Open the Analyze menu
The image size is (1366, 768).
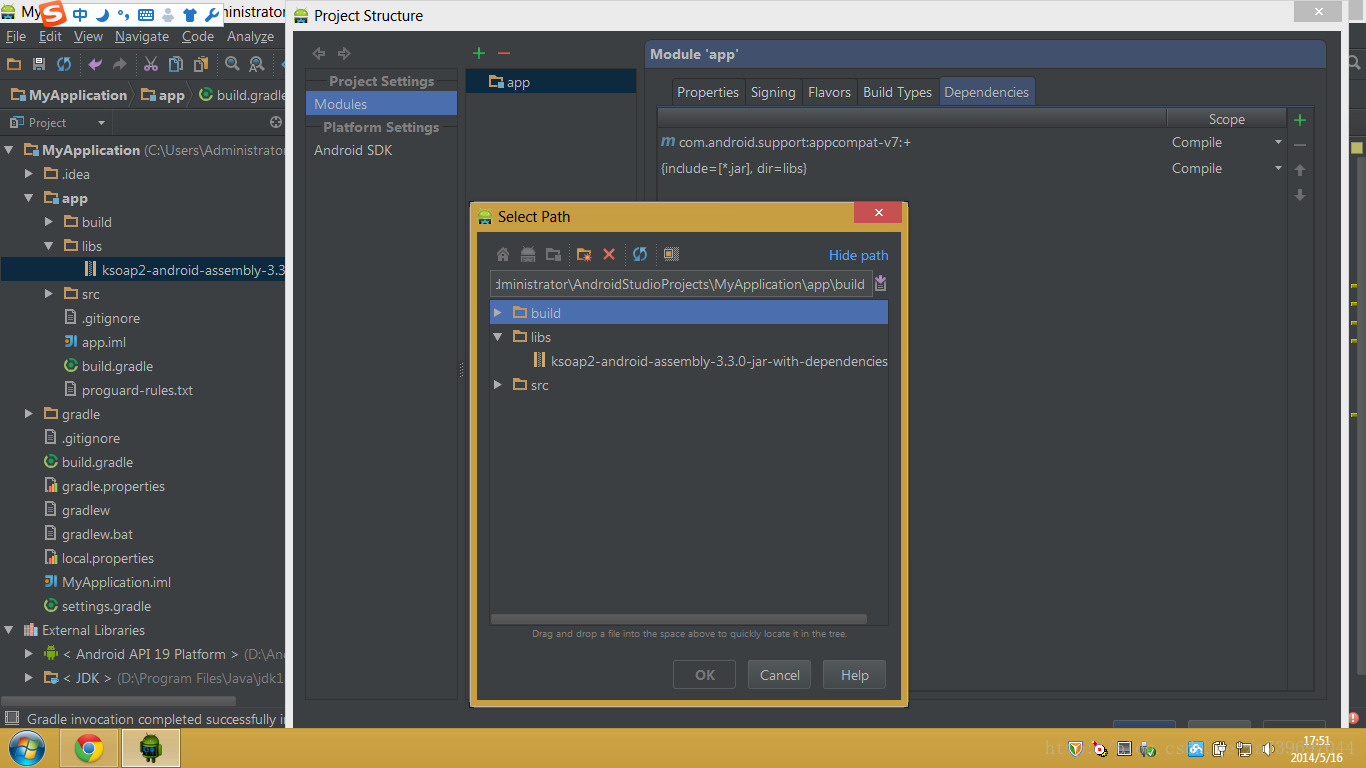250,36
